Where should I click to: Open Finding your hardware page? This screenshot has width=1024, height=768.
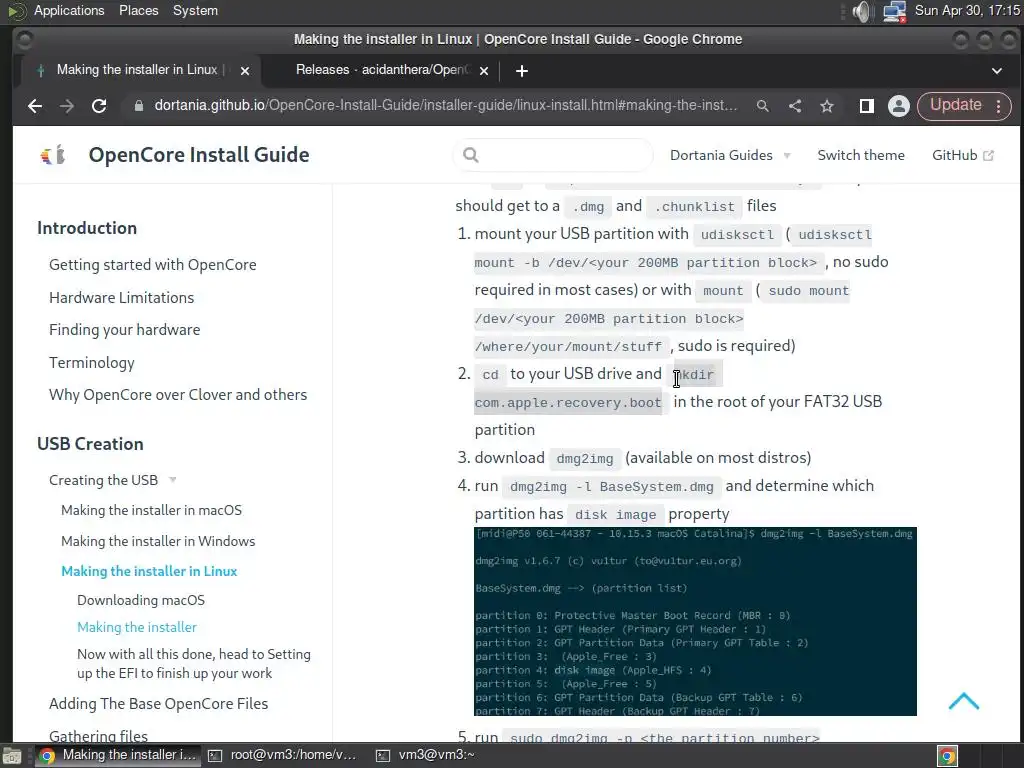125,330
